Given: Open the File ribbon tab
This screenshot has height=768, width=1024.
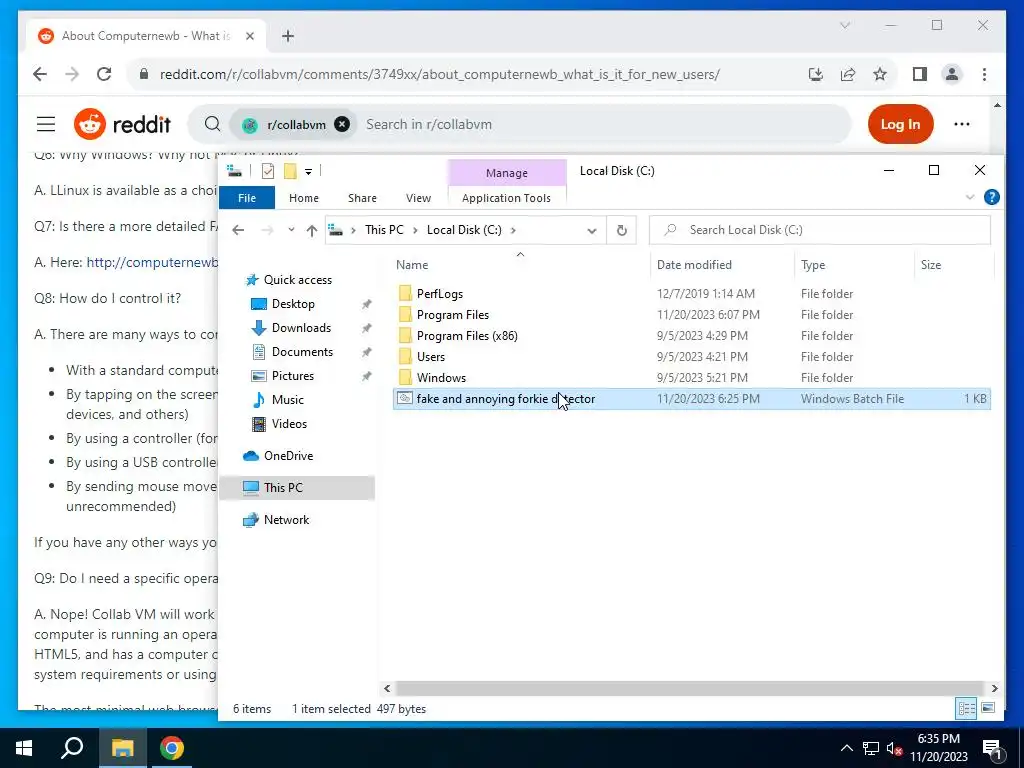Looking at the screenshot, I should [x=247, y=198].
